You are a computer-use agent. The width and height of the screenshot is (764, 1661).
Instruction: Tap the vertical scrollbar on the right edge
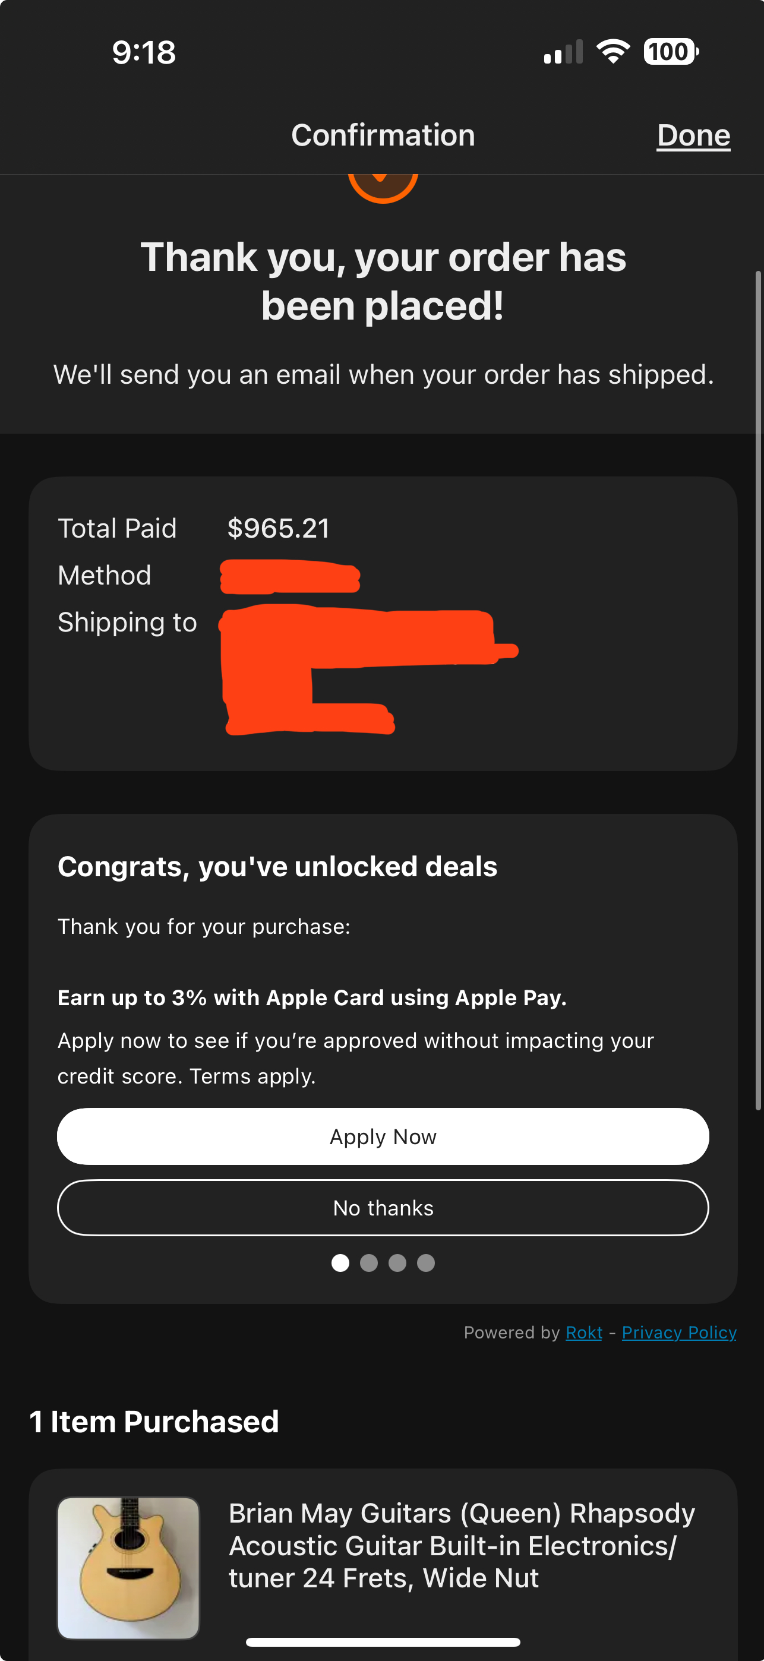pos(759,690)
